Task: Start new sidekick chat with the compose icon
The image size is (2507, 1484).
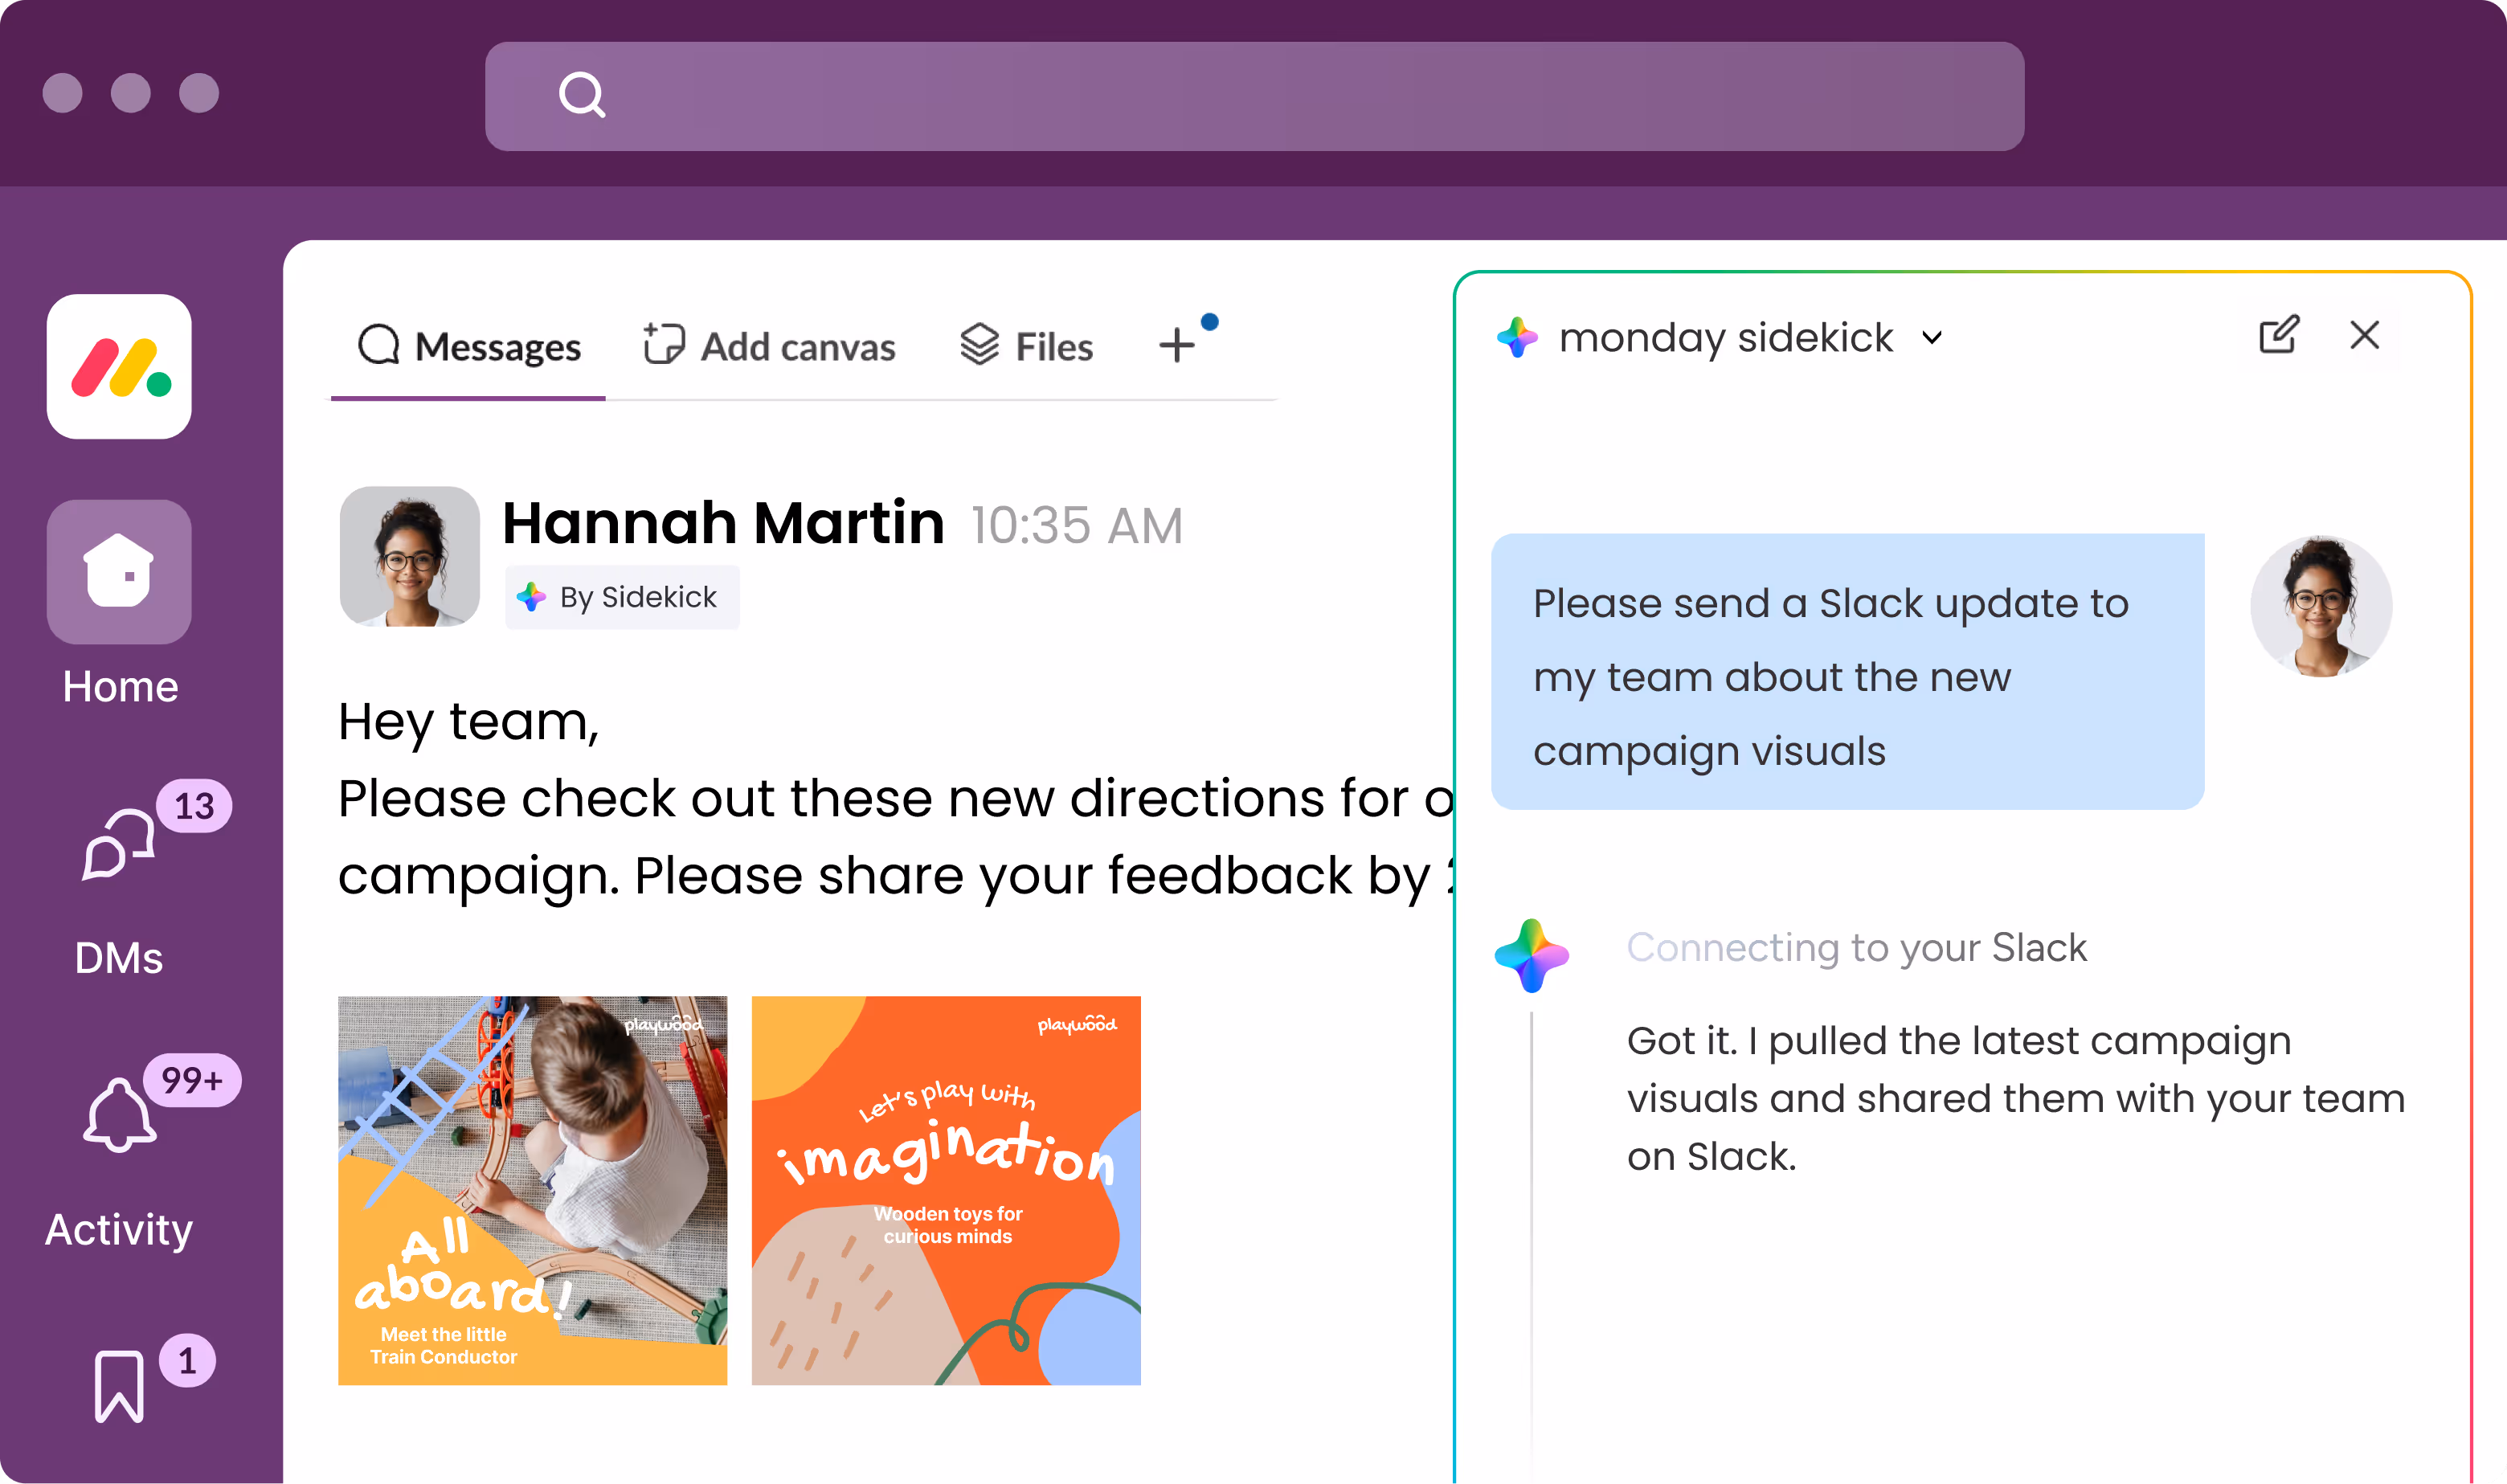Action: pos(2278,335)
